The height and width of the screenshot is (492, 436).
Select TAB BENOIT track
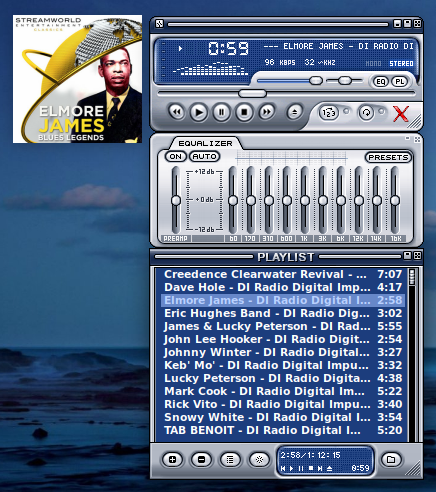(283, 430)
